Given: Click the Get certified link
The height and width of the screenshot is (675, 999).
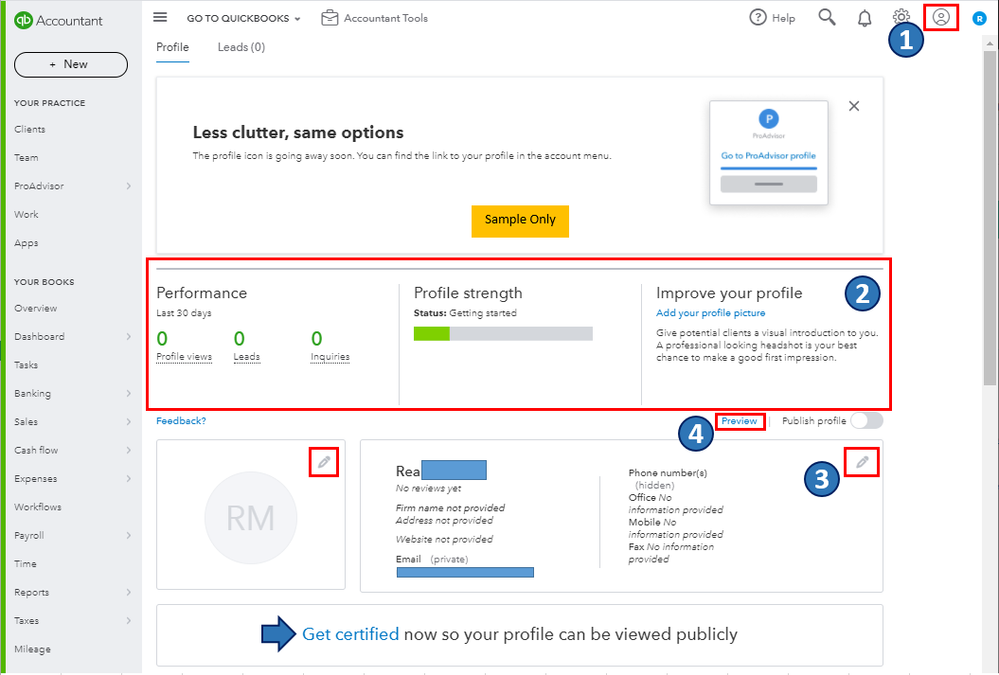Looking at the screenshot, I should click(350, 634).
